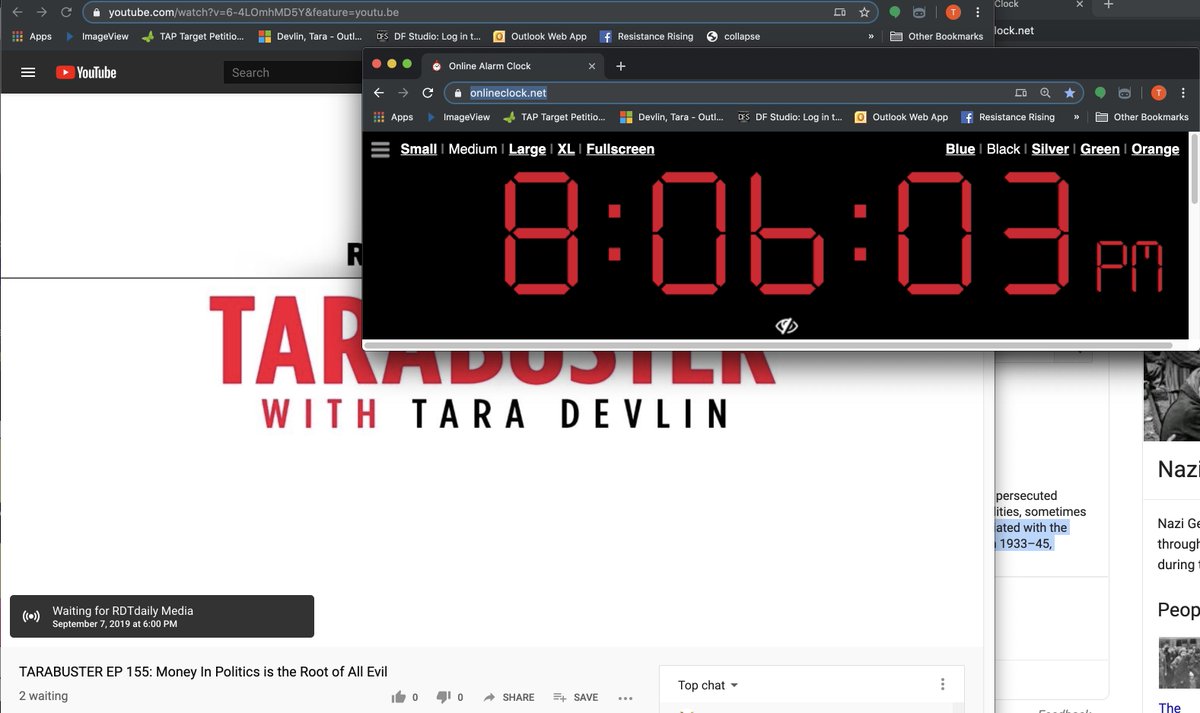The width and height of the screenshot is (1200, 713).
Task: Open the Other Bookmarks folder in the clock window
Action: 1142,117
